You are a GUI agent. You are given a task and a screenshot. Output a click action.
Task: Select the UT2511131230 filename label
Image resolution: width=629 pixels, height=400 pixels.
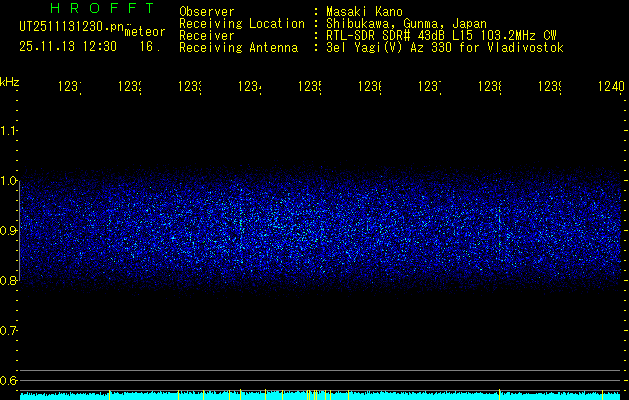tap(68, 27)
